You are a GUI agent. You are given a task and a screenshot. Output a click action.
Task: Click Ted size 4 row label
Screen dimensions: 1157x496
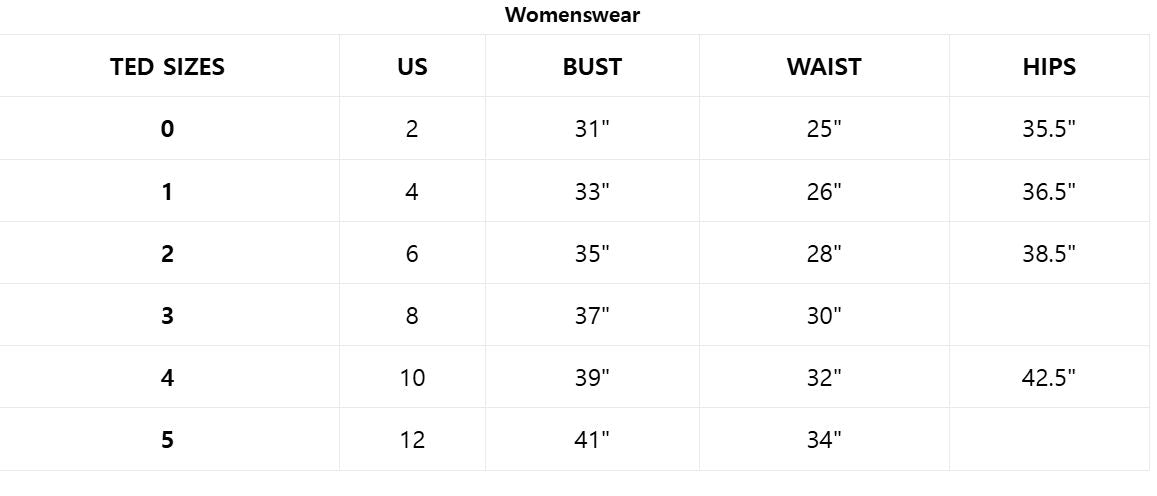167,378
